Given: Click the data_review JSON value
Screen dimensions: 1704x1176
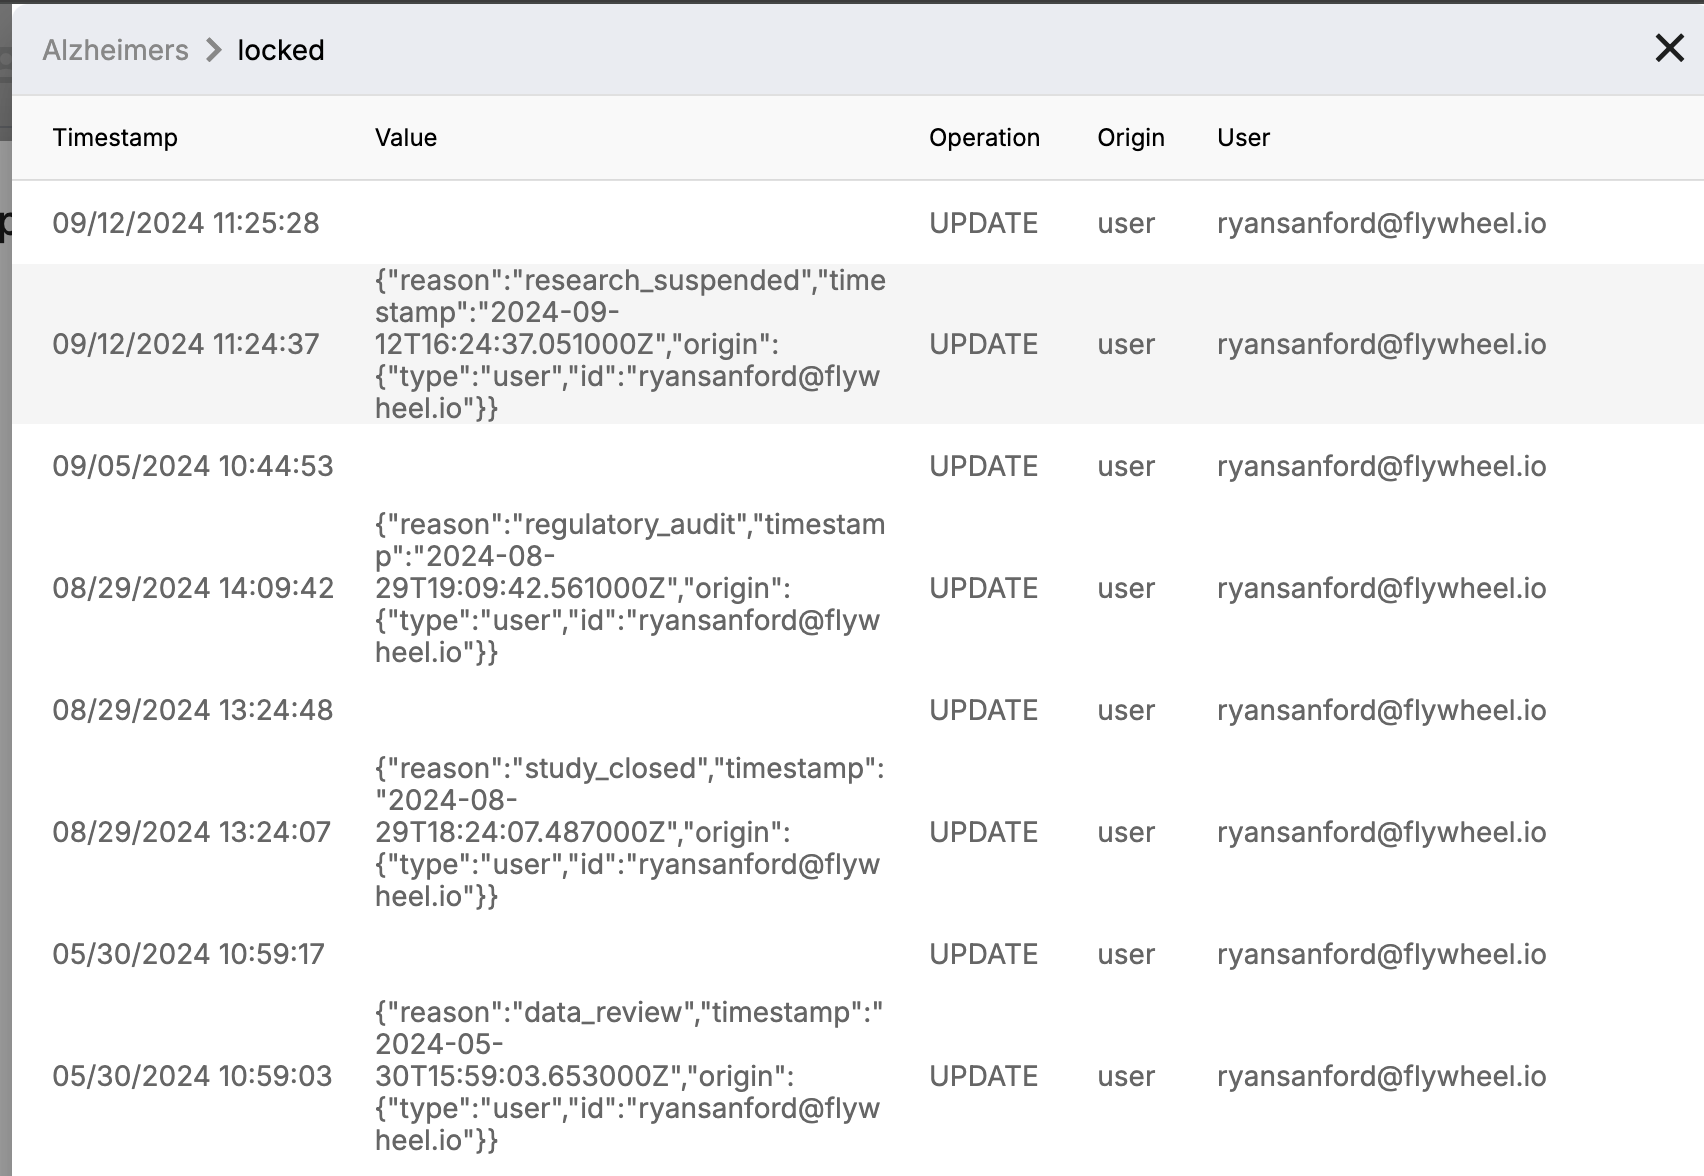Looking at the screenshot, I should point(629,1076).
